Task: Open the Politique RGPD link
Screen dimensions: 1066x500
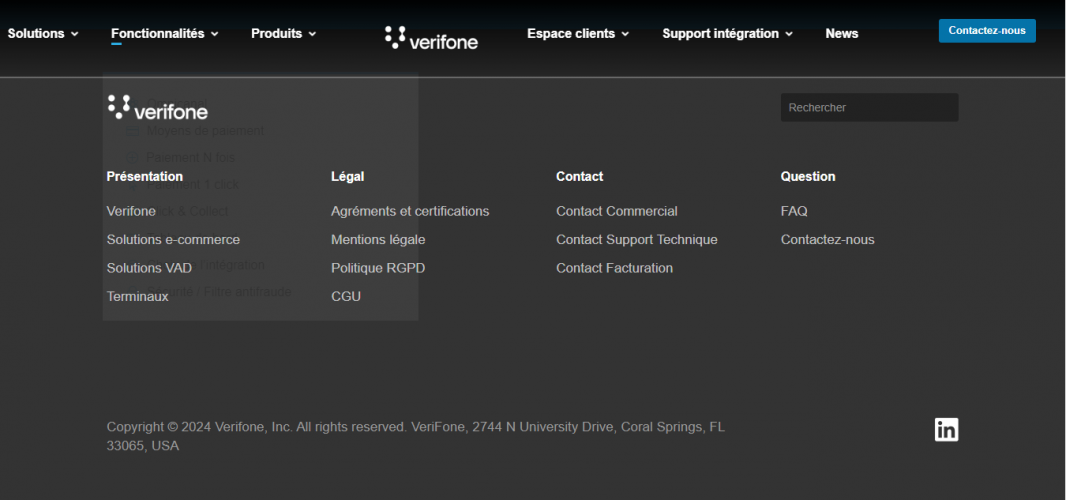Action: click(377, 268)
